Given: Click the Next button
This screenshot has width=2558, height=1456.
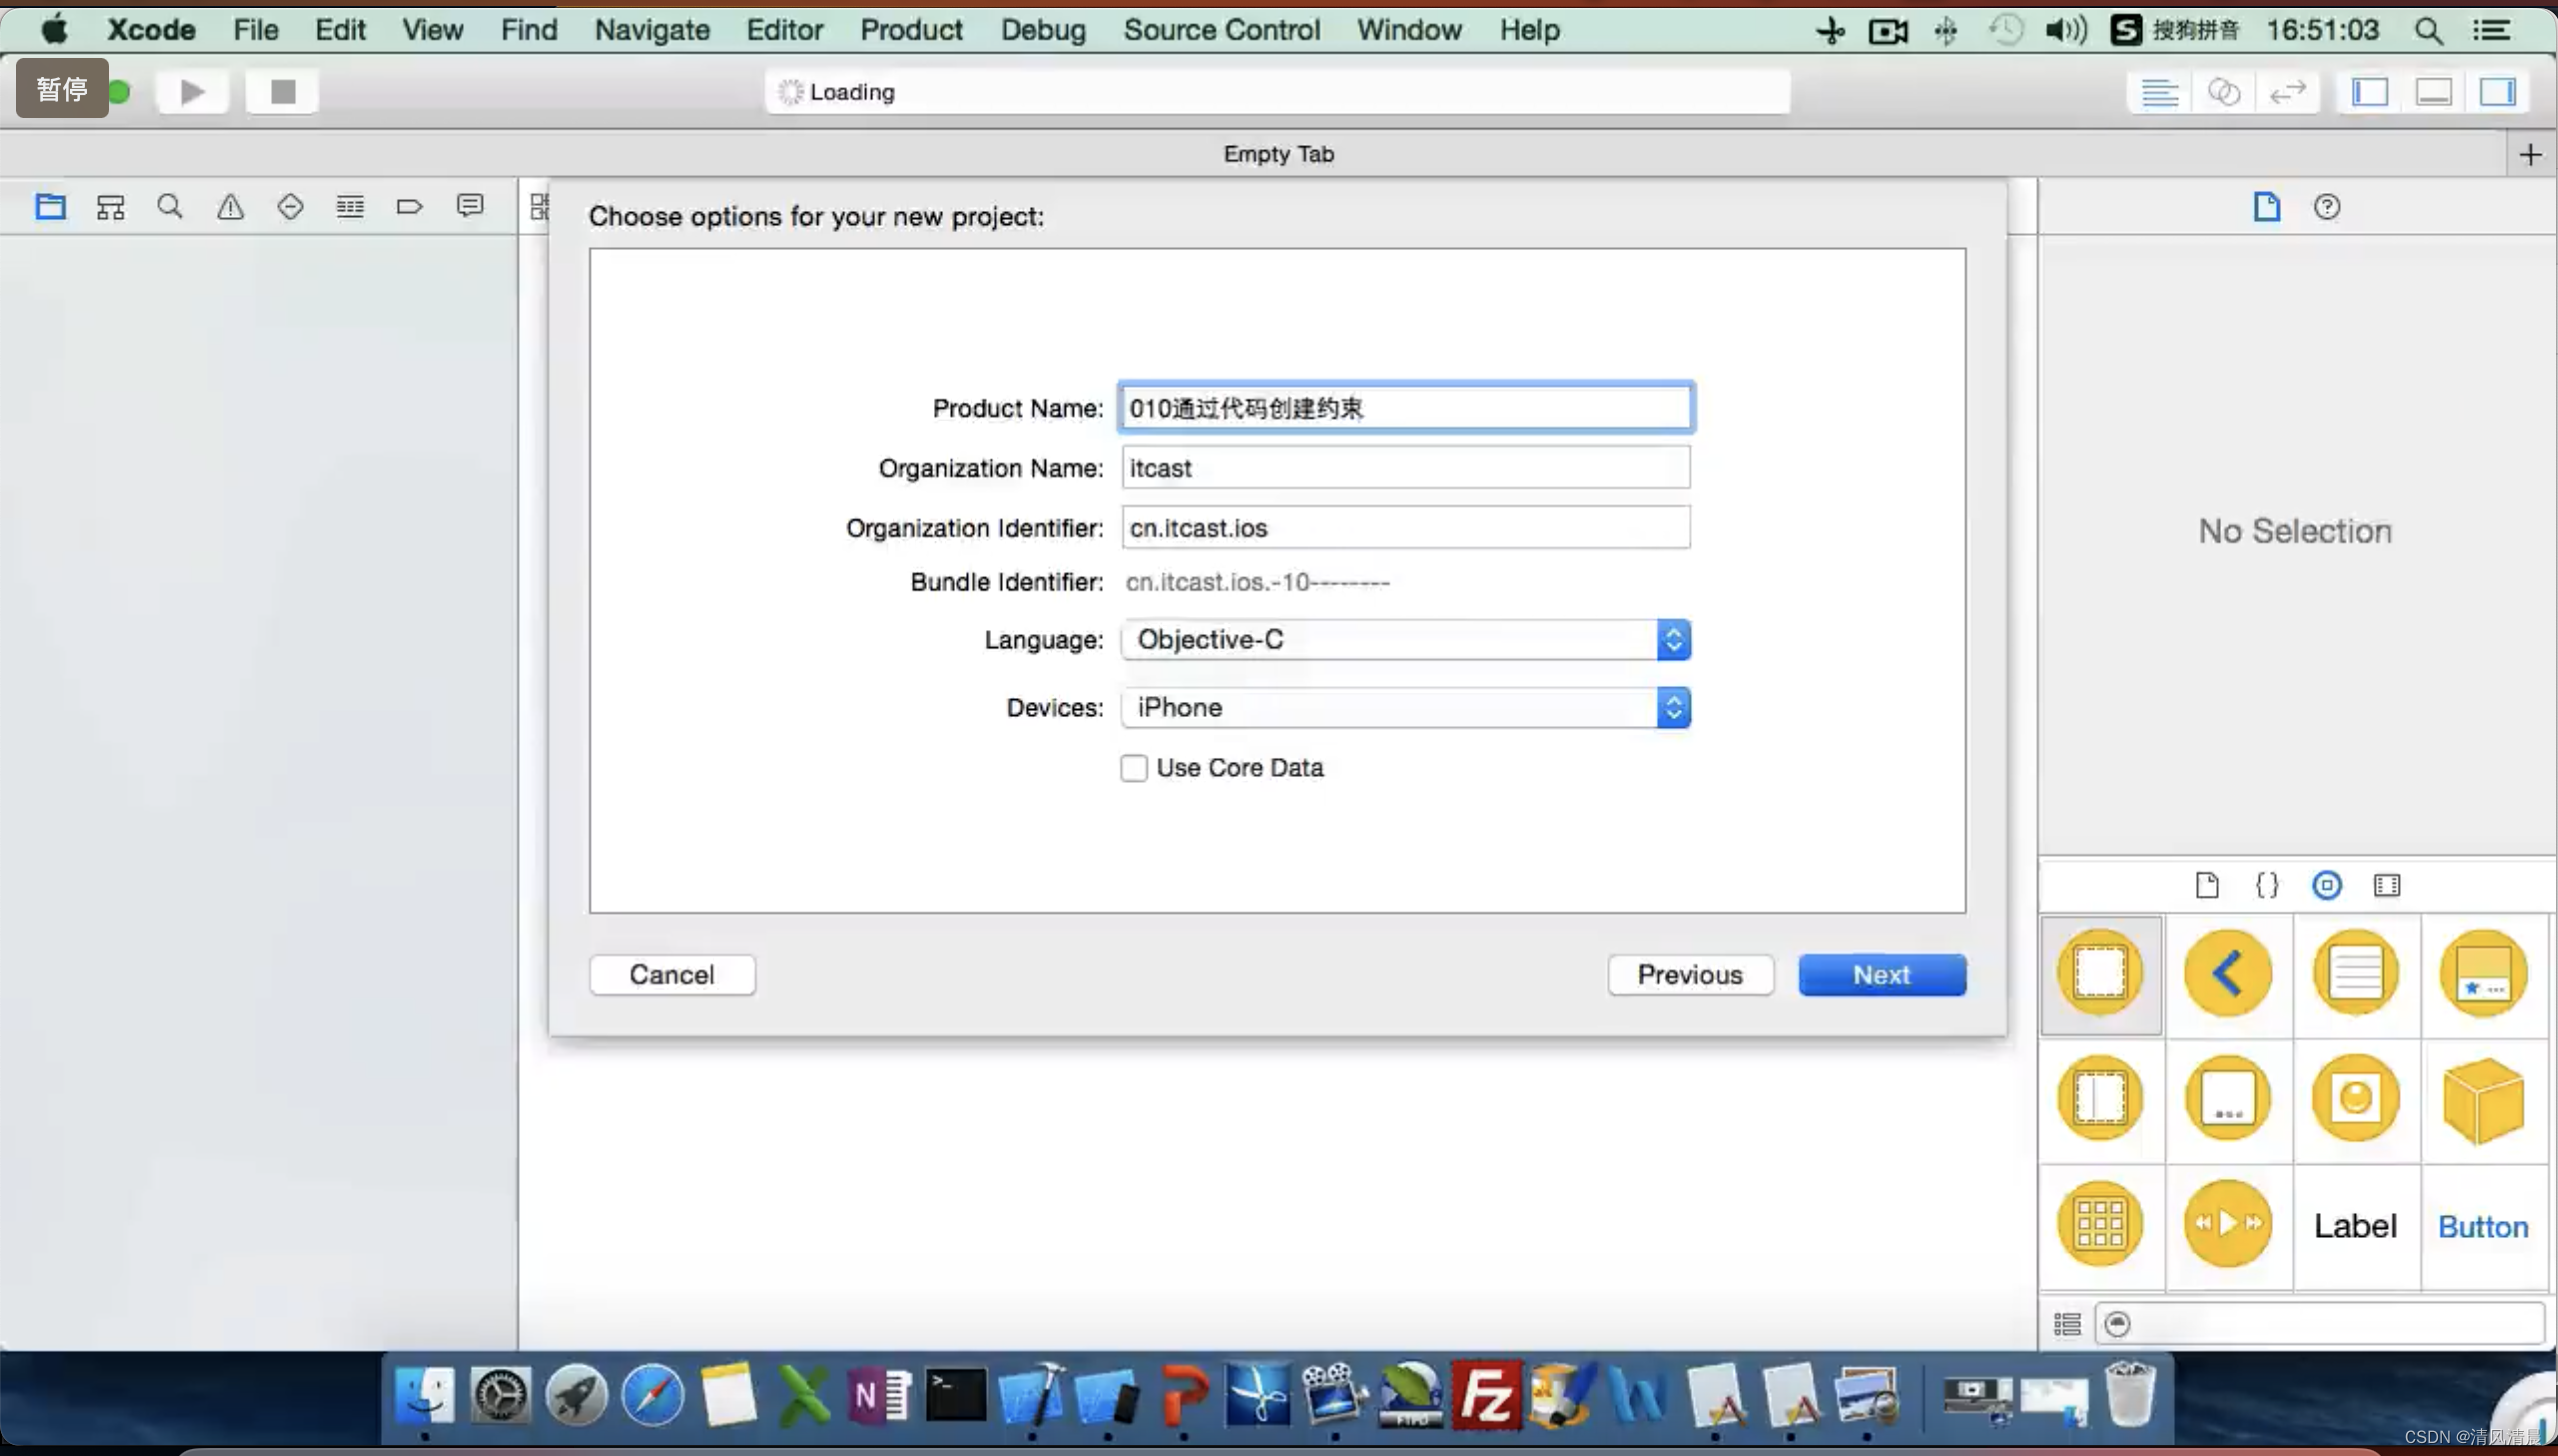Looking at the screenshot, I should point(1881,975).
